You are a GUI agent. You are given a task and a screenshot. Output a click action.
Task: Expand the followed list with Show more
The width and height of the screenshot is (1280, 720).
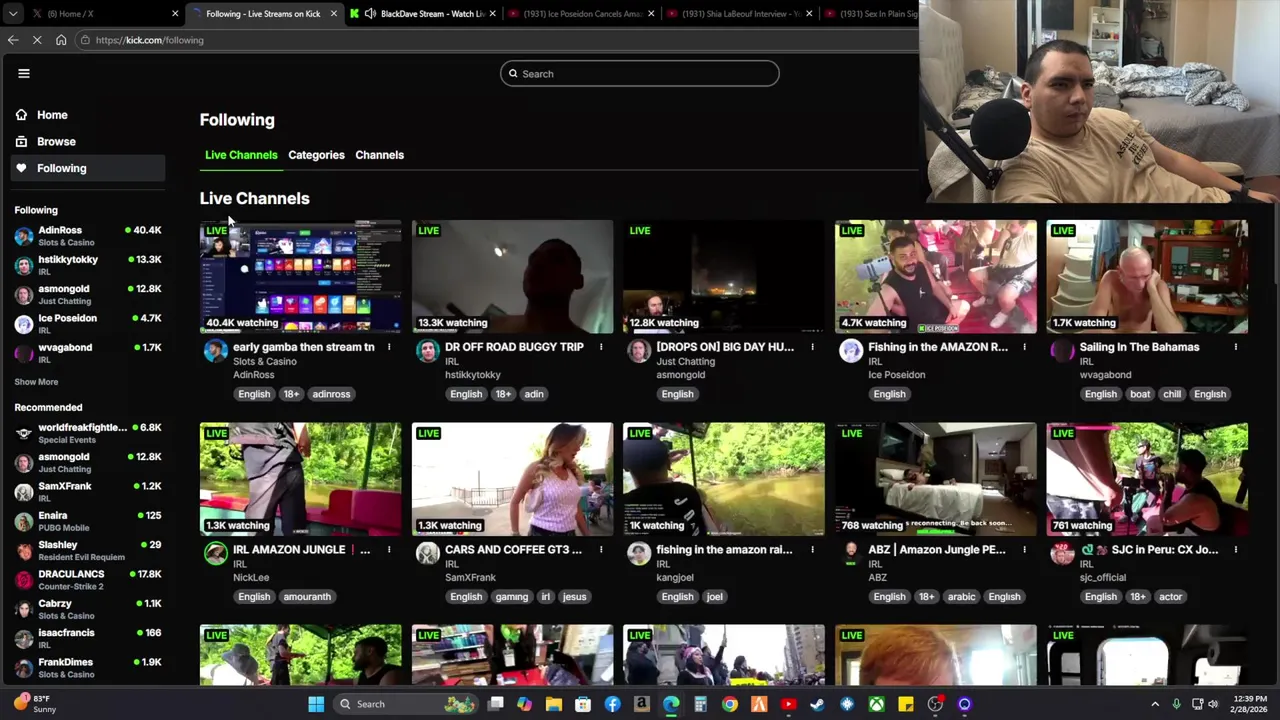click(36, 382)
